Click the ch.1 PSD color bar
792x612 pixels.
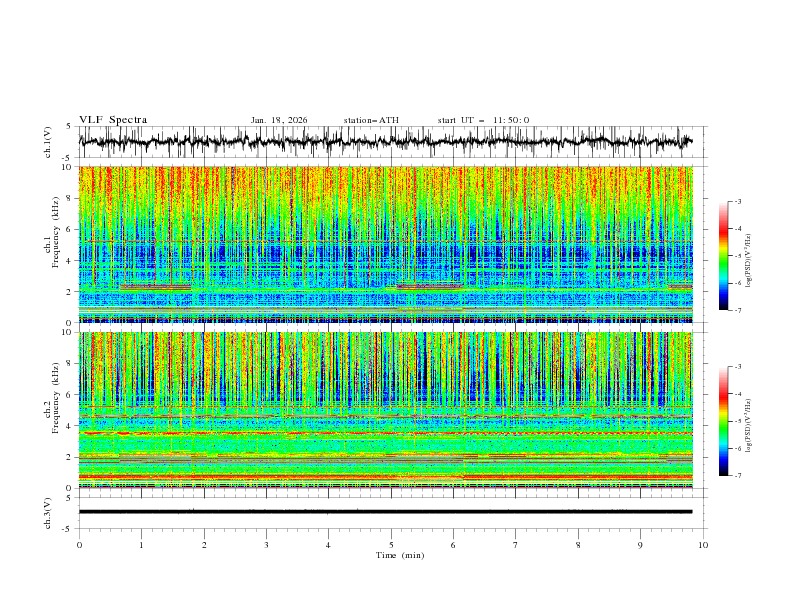pos(723,256)
